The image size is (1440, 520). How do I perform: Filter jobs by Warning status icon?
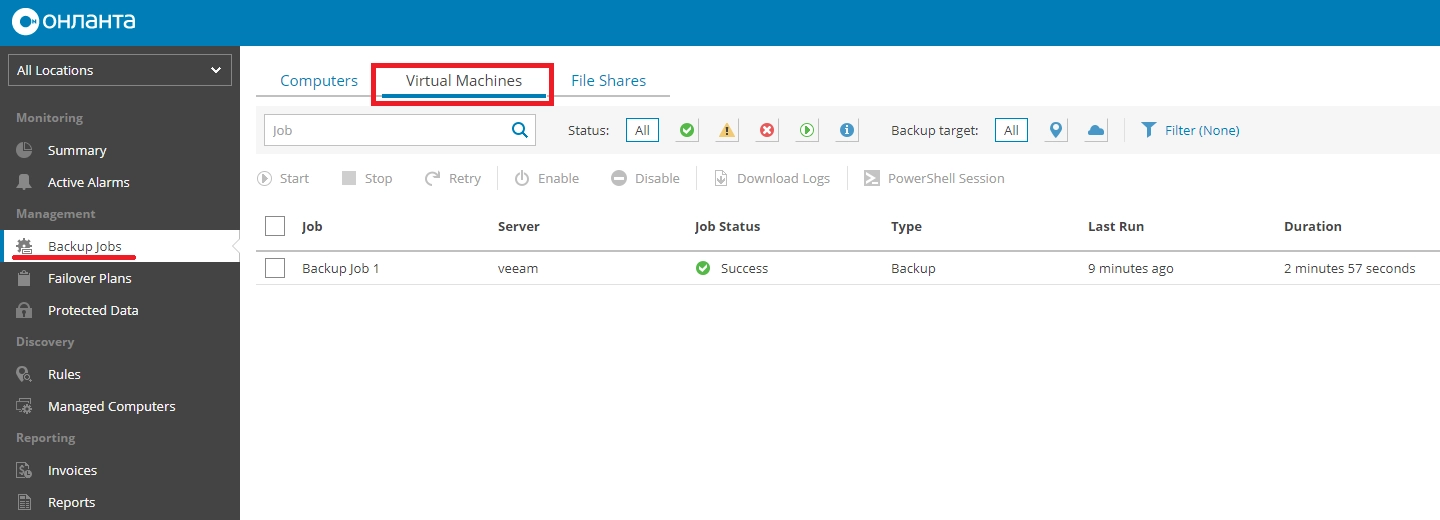pos(727,130)
